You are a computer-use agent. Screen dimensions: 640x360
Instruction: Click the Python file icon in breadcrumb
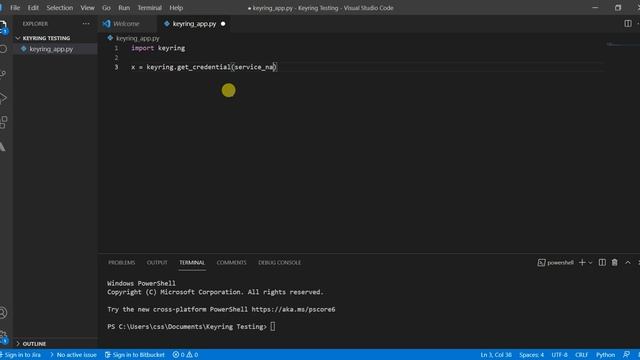(110, 38)
